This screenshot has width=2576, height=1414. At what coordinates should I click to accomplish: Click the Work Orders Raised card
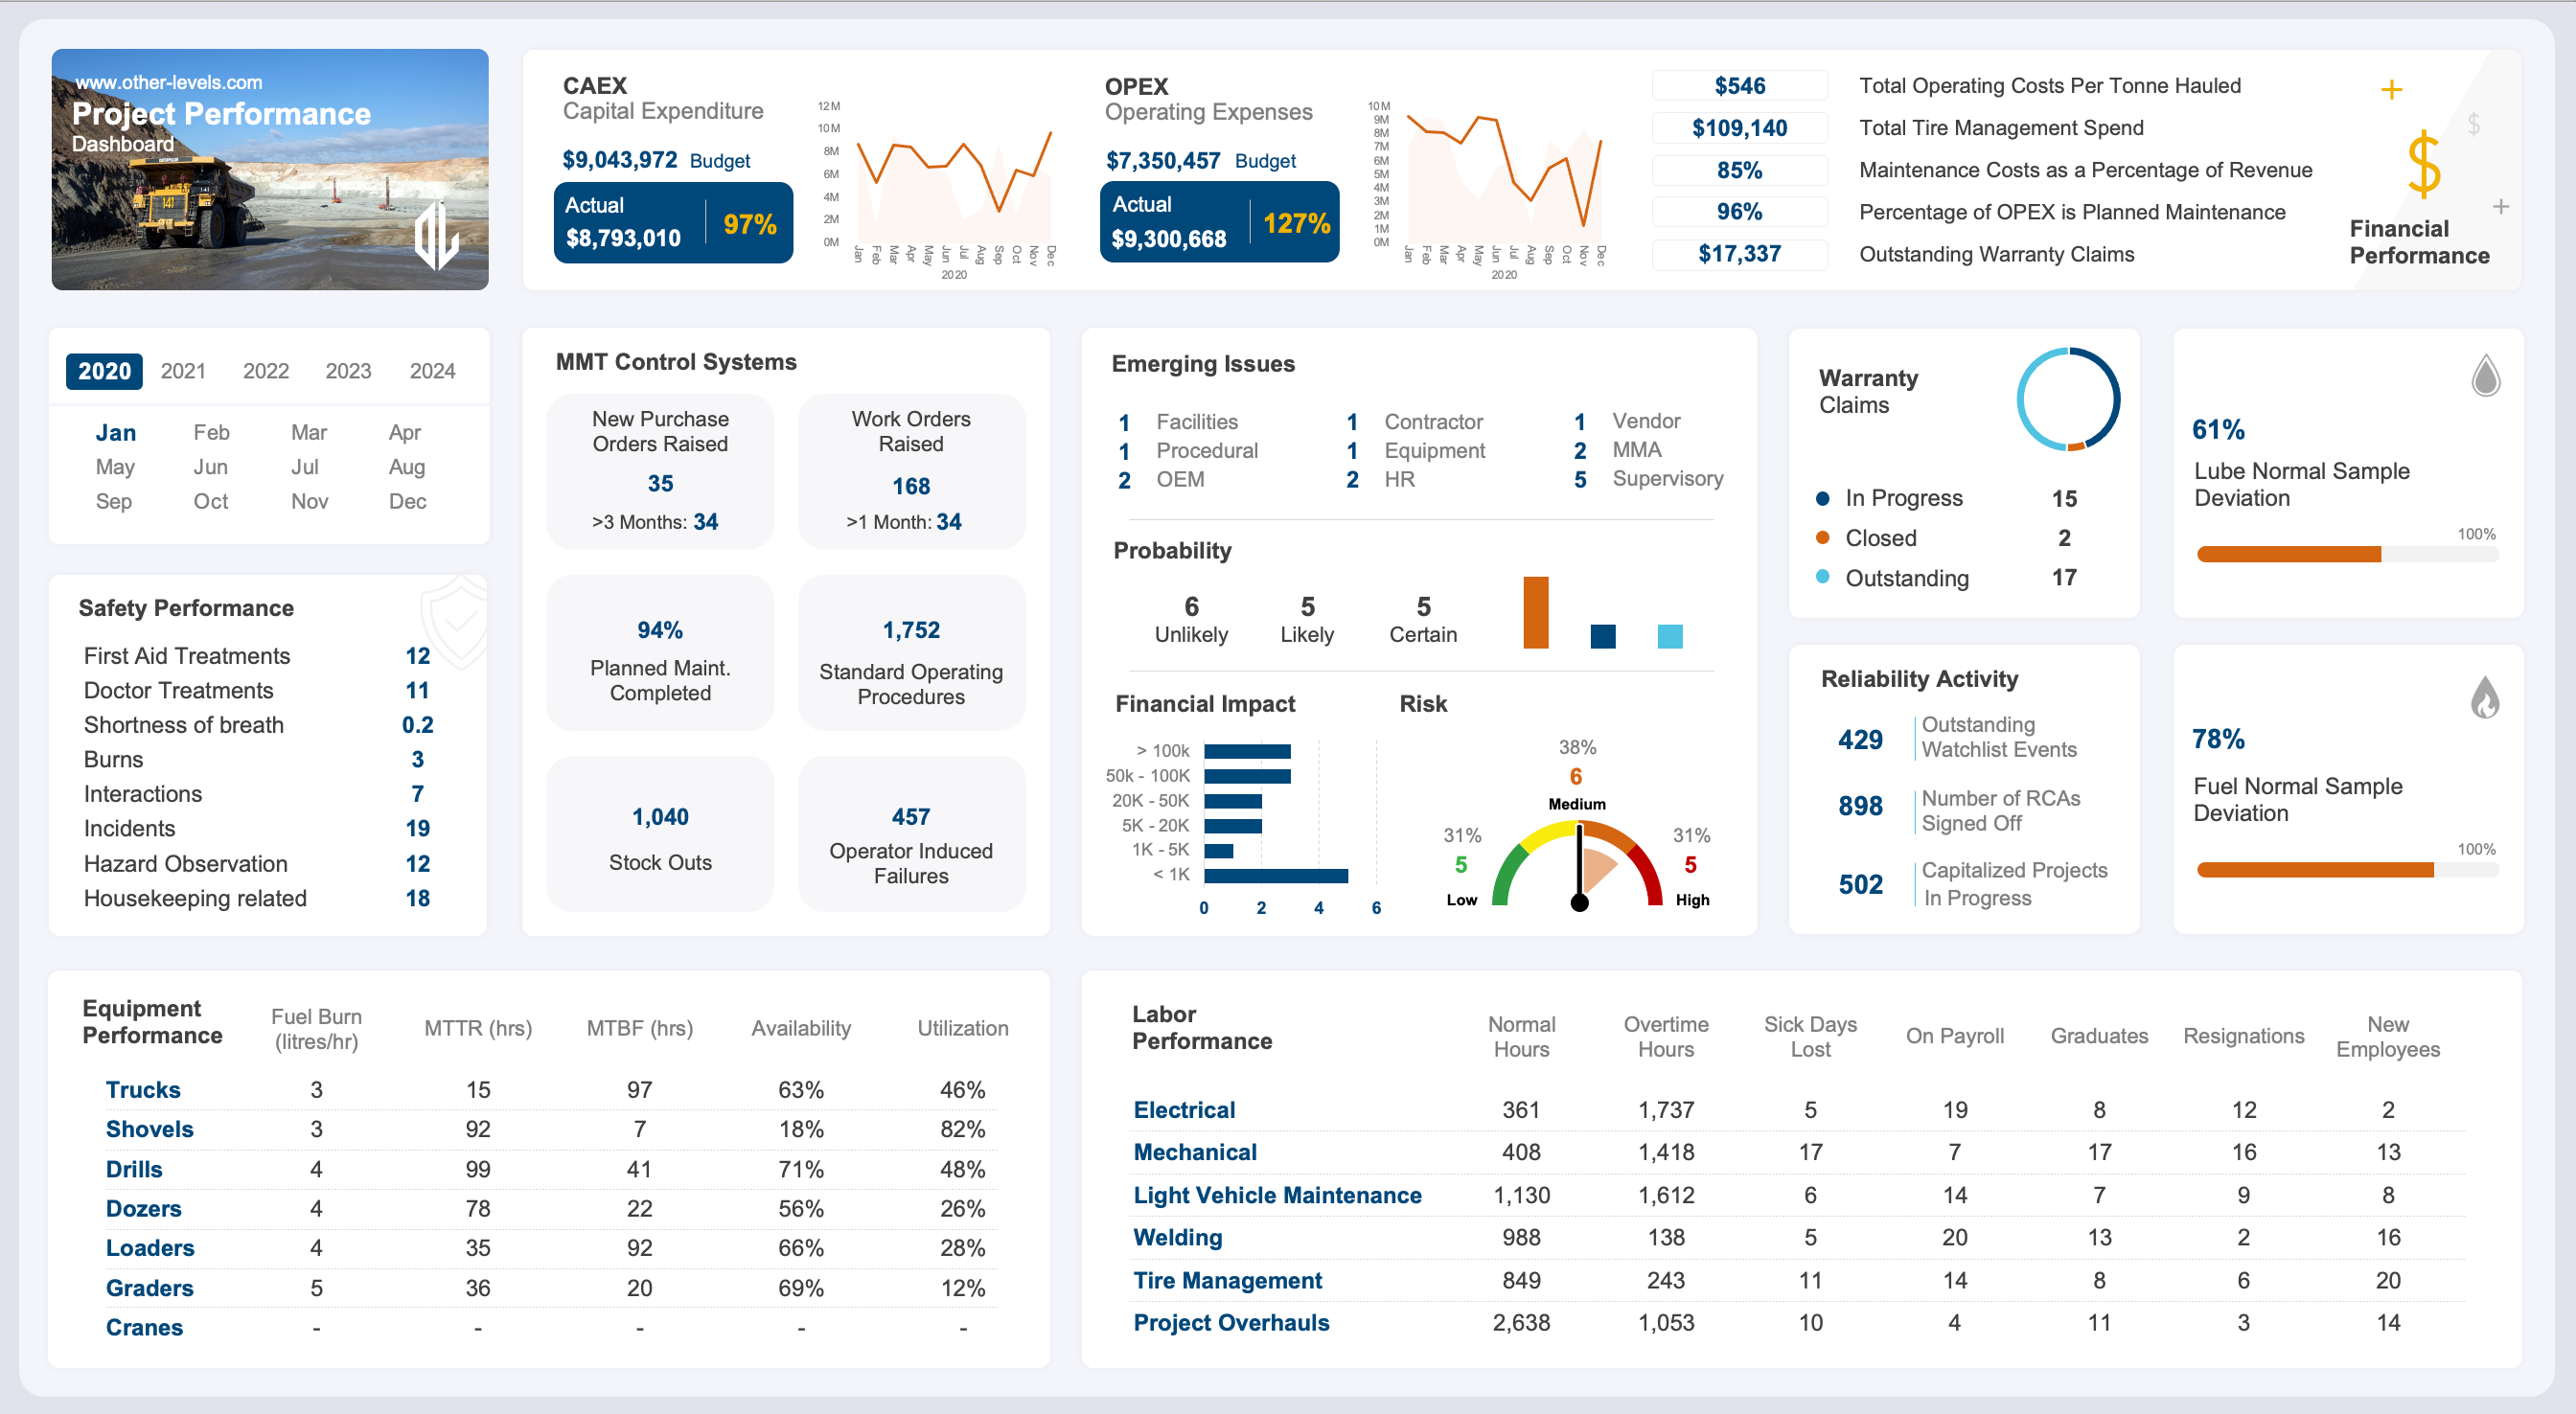click(x=911, y=471)
